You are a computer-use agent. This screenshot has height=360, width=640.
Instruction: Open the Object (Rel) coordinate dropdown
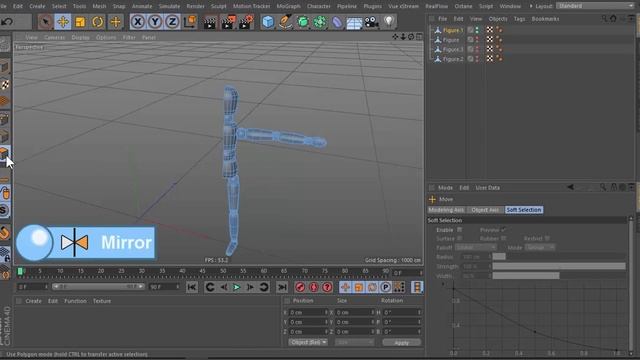(308, 342)
